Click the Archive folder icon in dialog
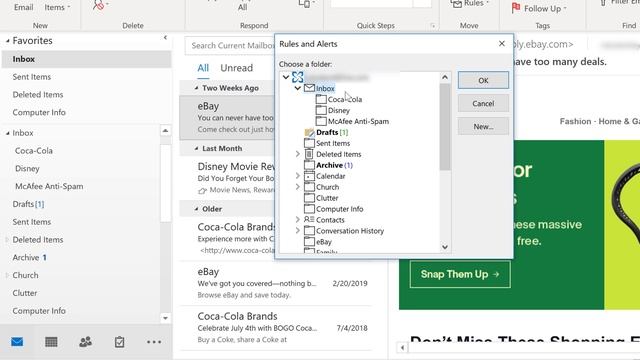The image size is (640, 360). pos(309,165)
